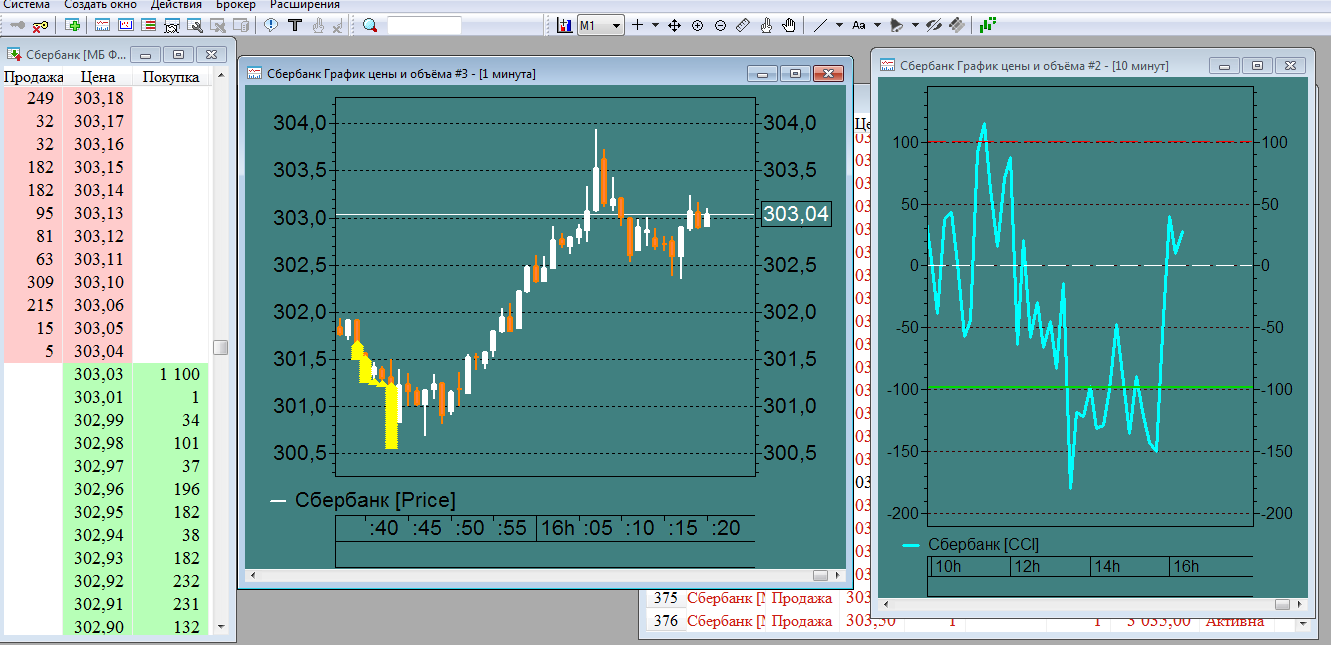Open the dropdown arrow next to crosshair tool
The width and height of the screenshot is (1331, 645).
coord(655,25)
